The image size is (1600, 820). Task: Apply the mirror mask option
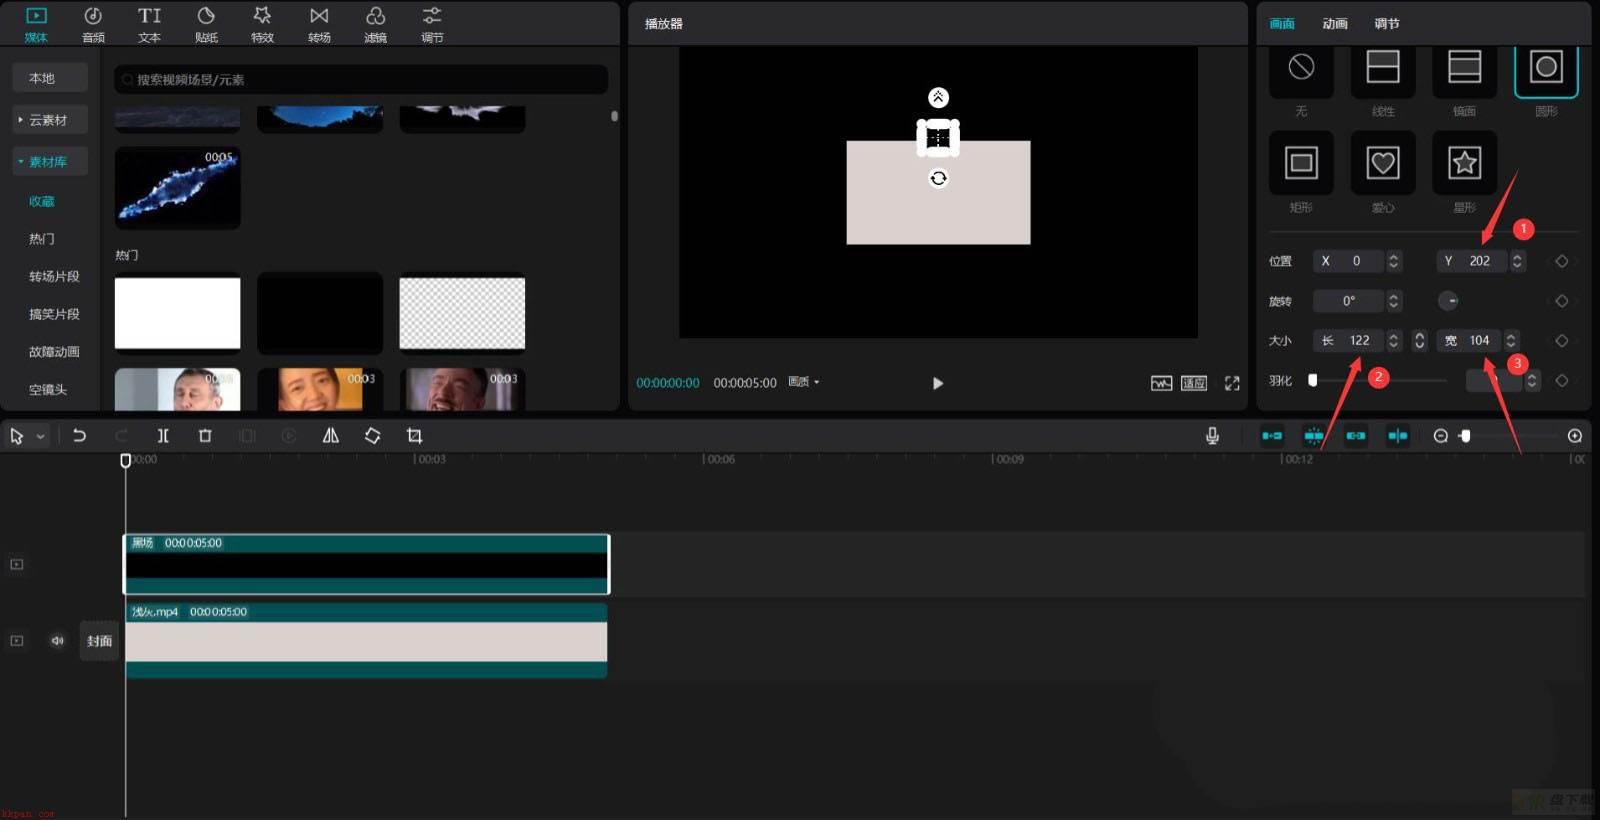(x=1464, y=68)
